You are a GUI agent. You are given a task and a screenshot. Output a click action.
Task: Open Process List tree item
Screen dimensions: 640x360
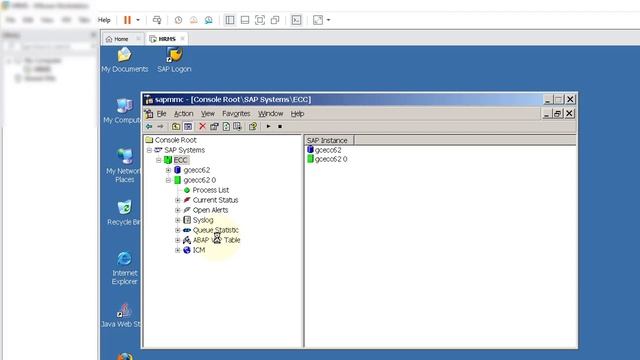click(x=211, y=190)
